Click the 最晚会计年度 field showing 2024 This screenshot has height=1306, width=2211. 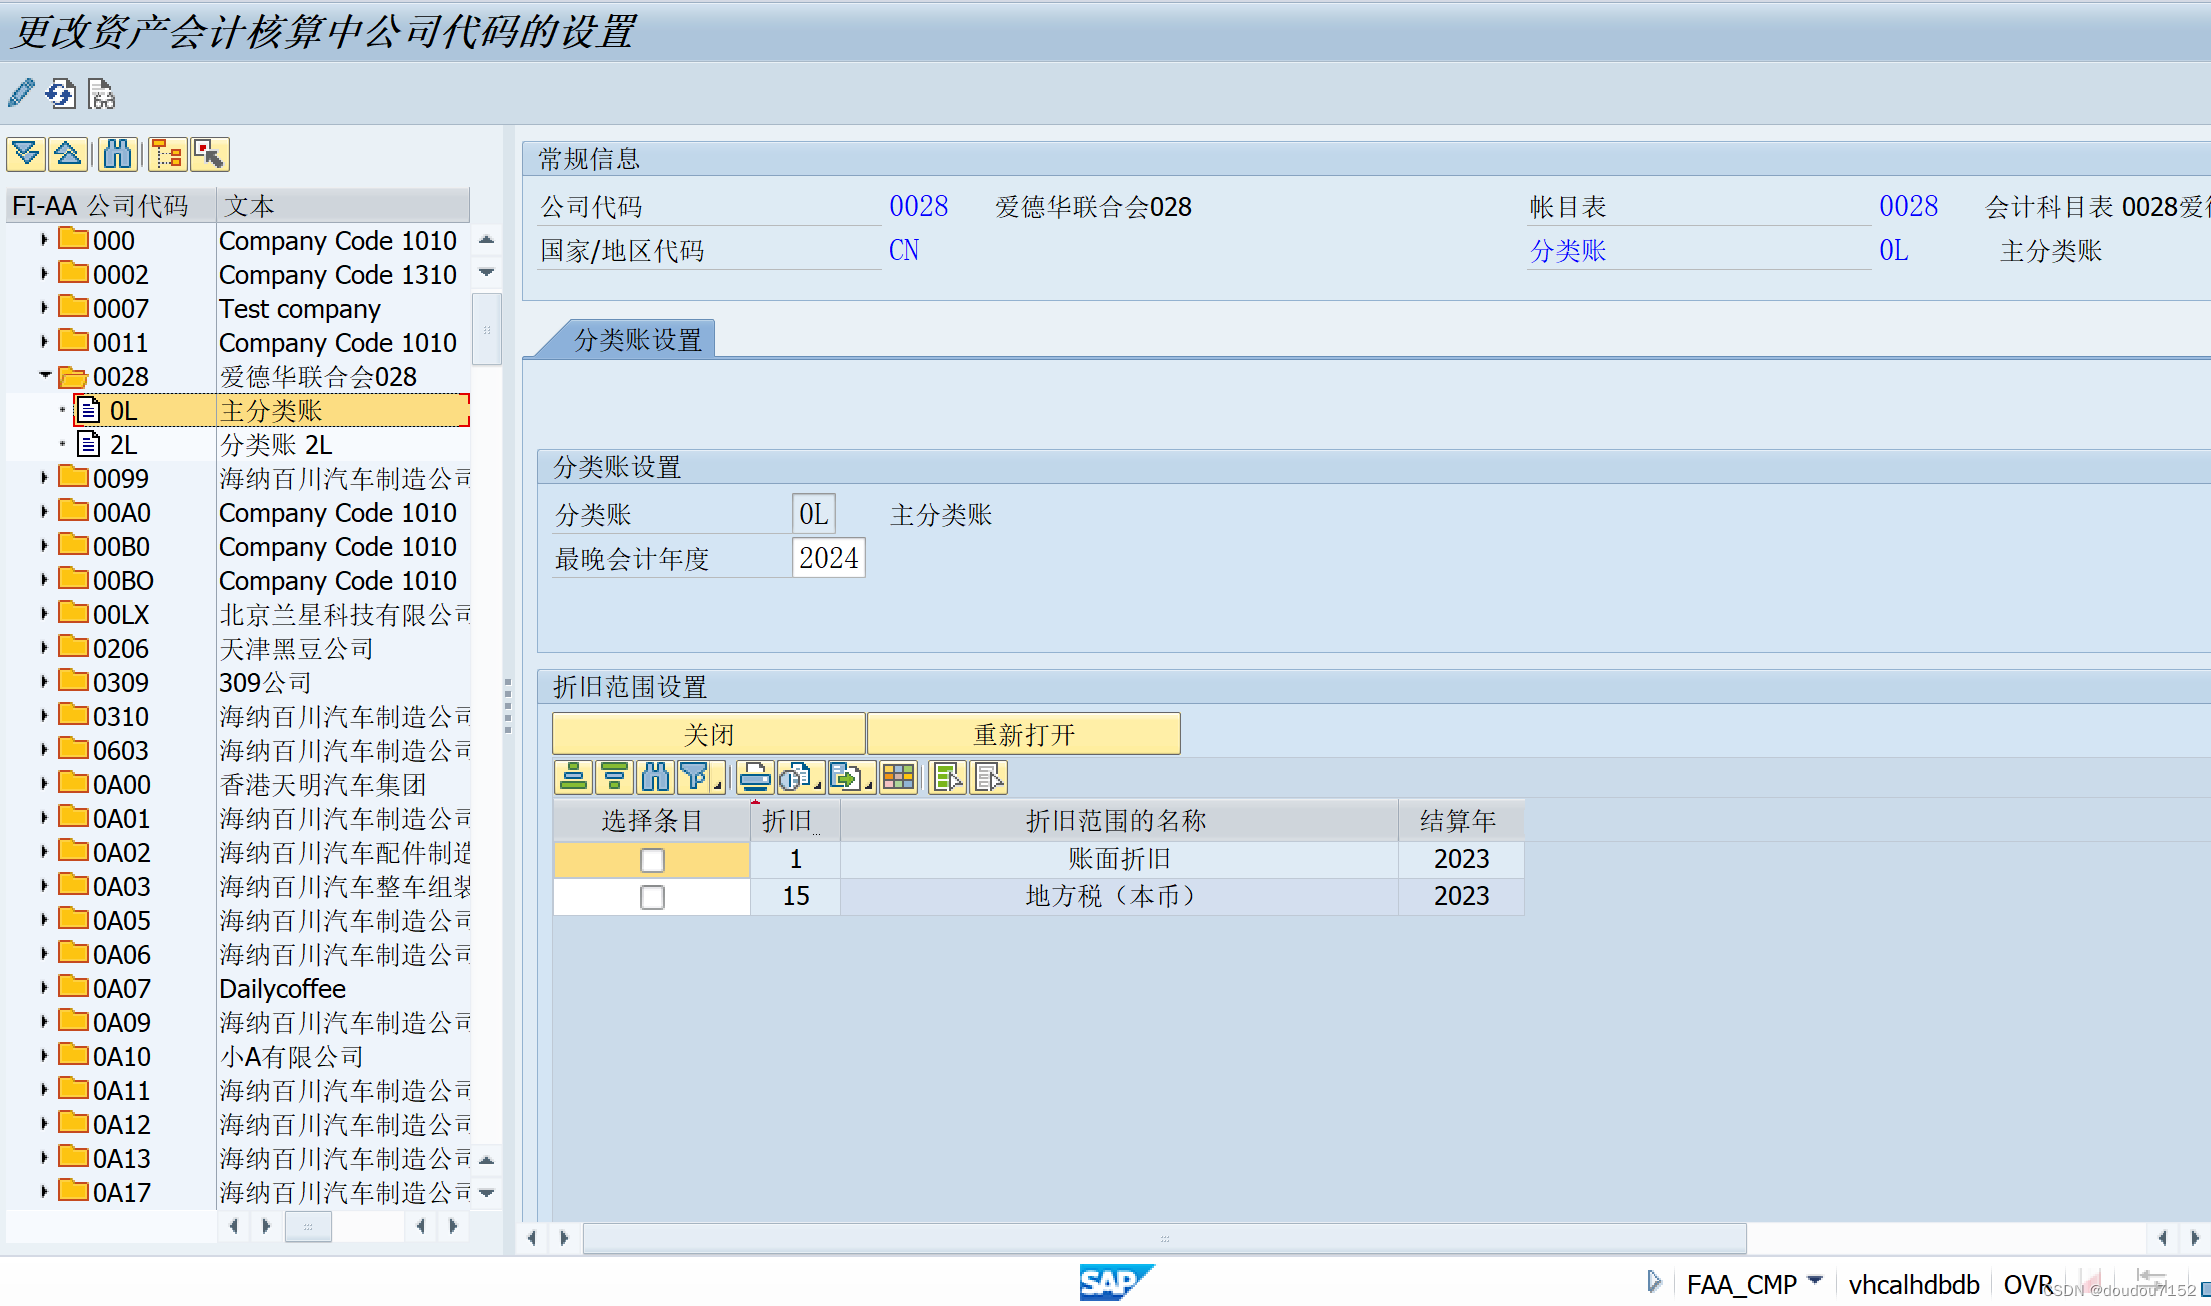[x=828, y=558]
